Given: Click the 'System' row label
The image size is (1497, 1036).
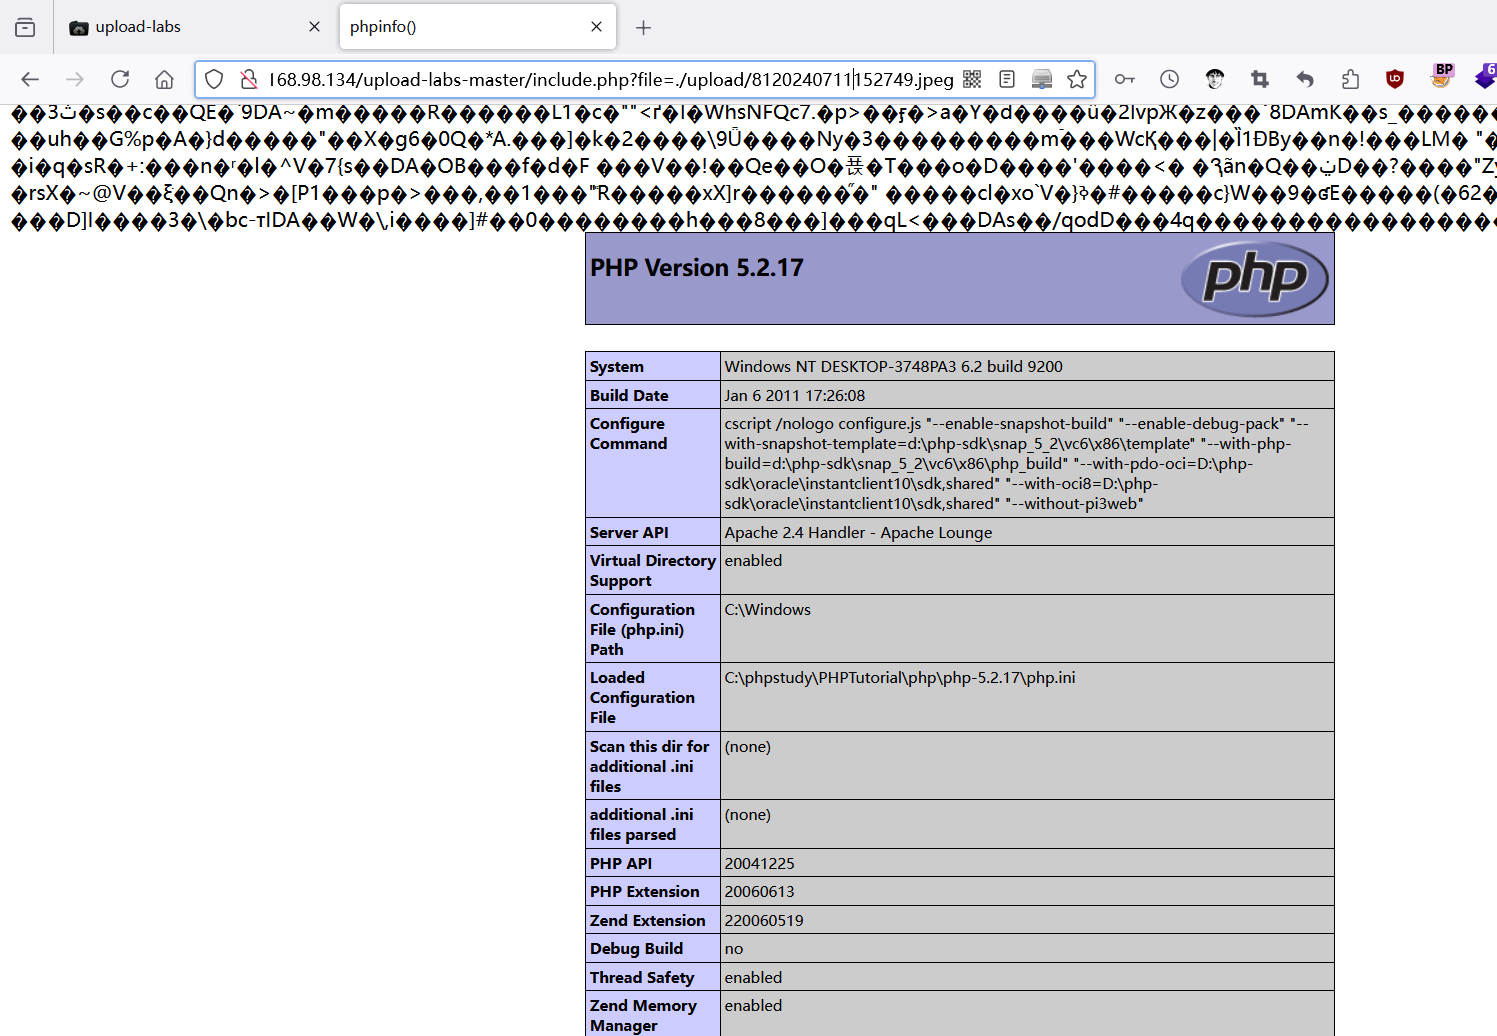Looking at the screenshot, I should coord(617,367).
